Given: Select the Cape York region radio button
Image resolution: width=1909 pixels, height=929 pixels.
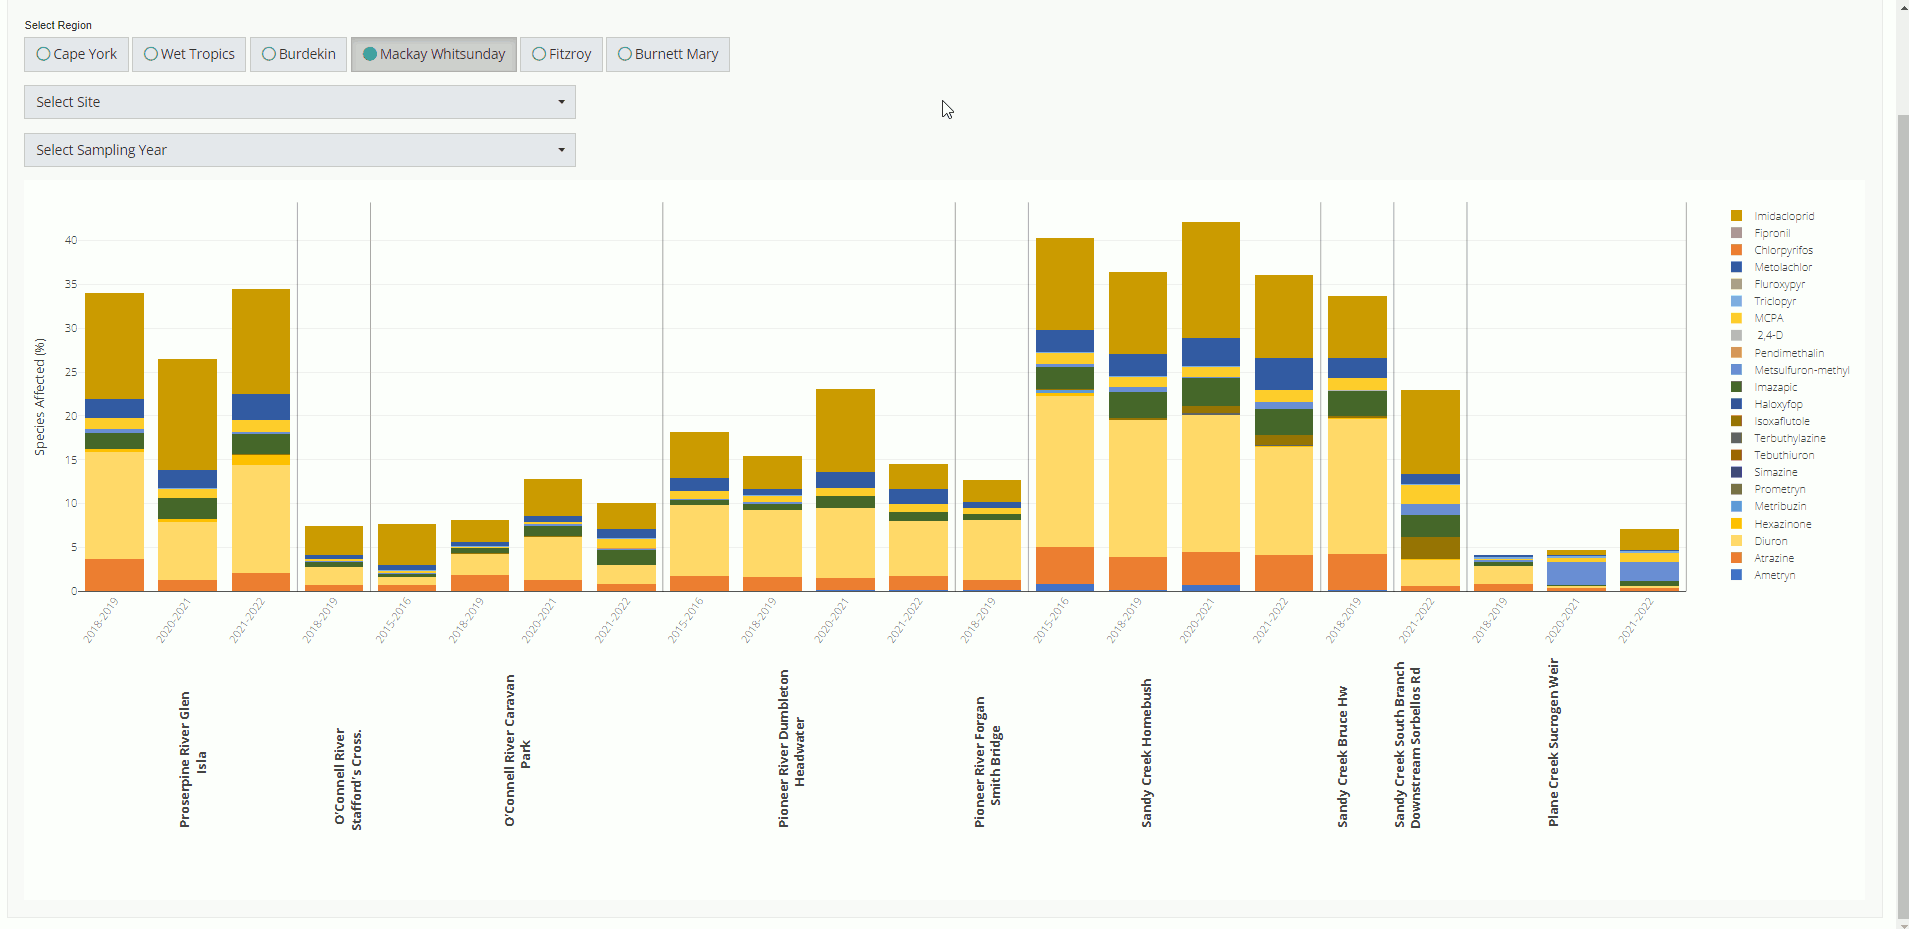Looking at the screenshot, I should [x=77, y=54].
